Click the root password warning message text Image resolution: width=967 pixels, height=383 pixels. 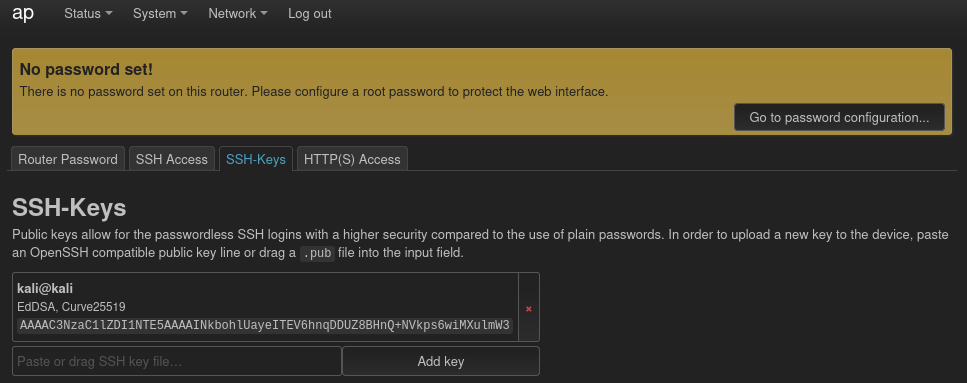click(x=314, y=92)
